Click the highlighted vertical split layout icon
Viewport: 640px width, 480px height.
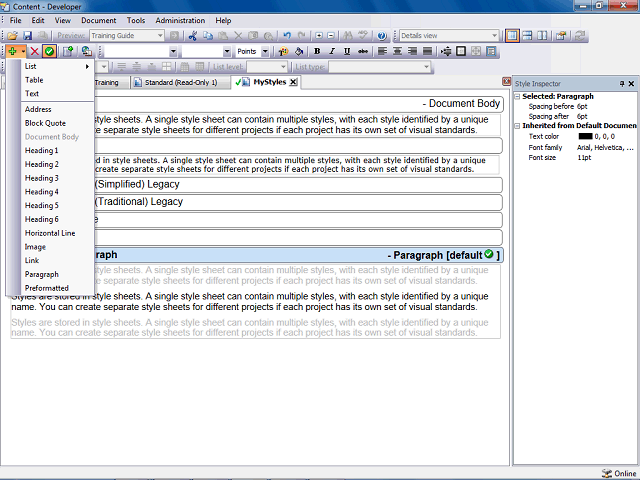click(512, 36)
